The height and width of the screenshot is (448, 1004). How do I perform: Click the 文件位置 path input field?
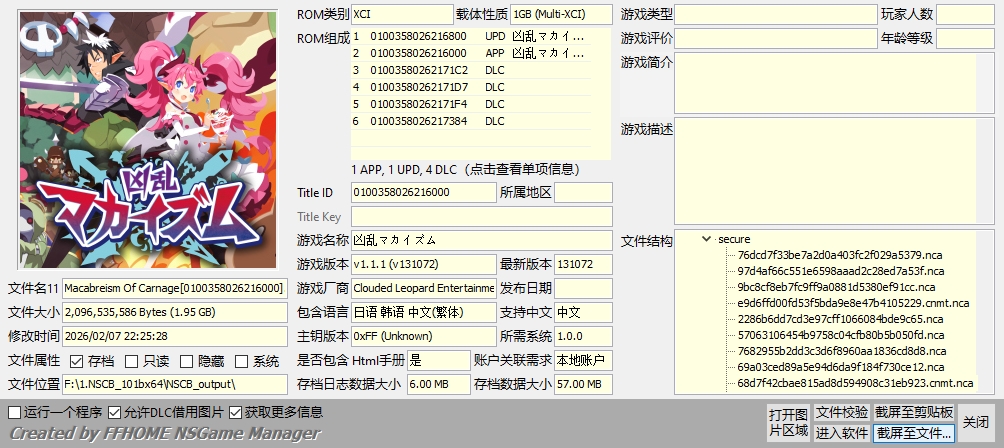coord(173,384)
